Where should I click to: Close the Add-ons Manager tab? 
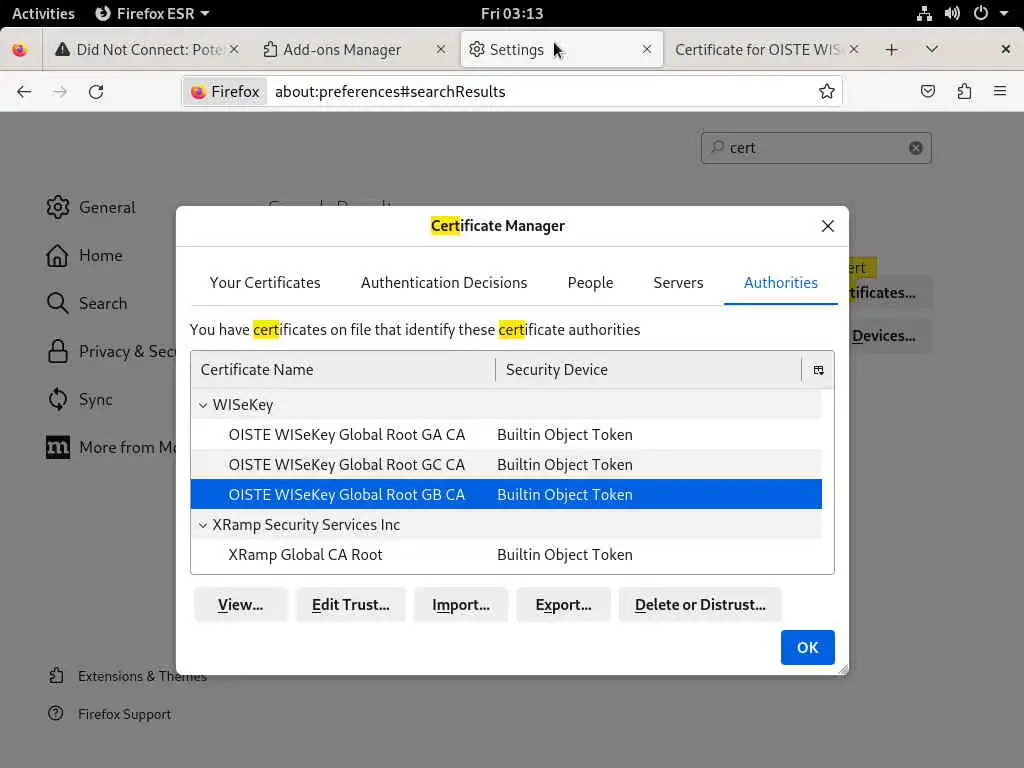tap(441, 50)
